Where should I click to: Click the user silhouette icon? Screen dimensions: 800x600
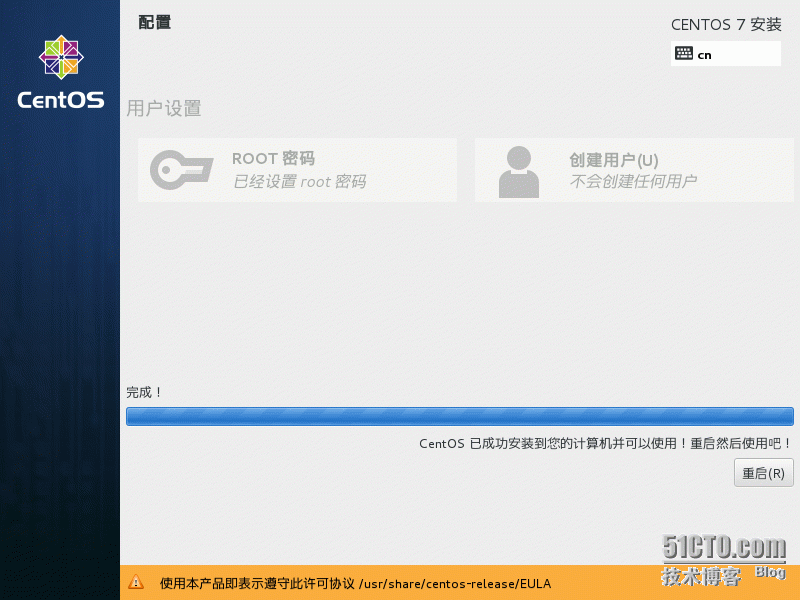[518, 171]
